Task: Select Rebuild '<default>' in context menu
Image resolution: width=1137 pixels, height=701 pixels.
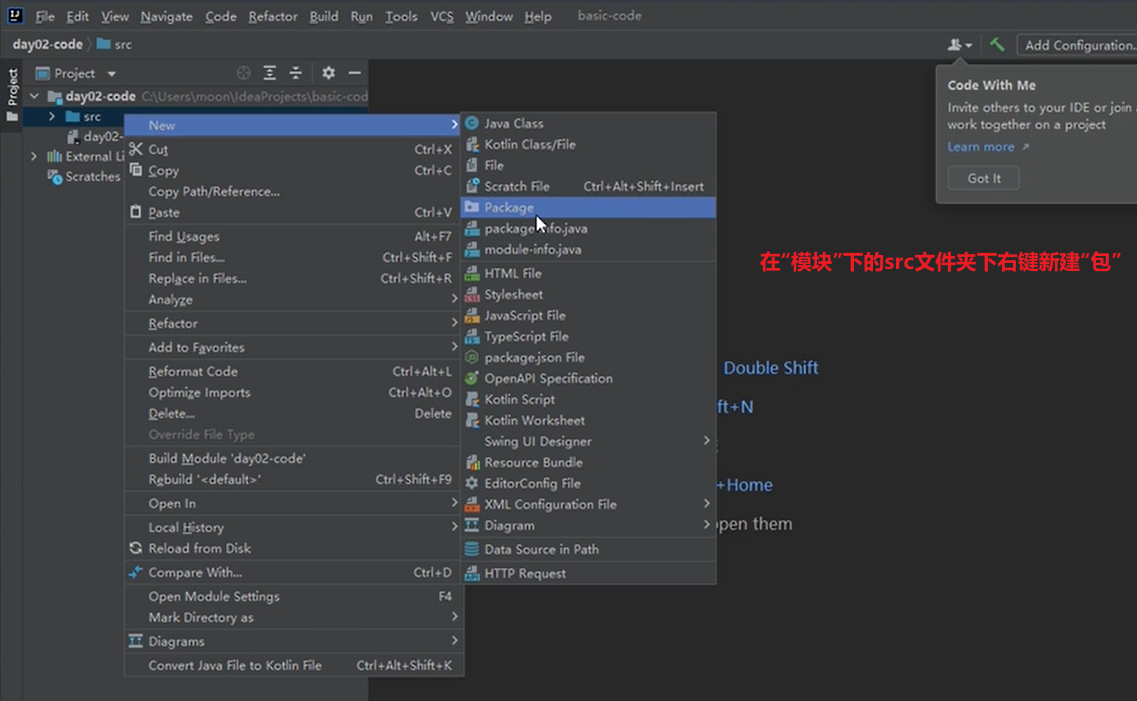Action: tap(294, 479)
